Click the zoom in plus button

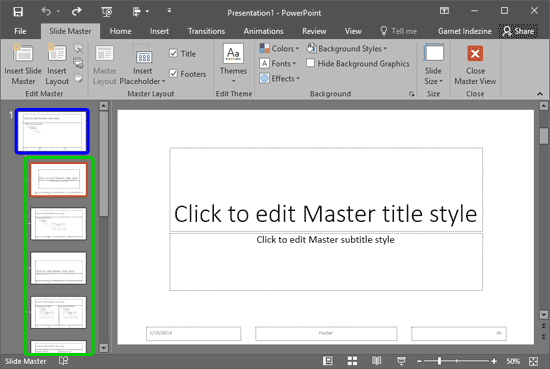(494, 361)
